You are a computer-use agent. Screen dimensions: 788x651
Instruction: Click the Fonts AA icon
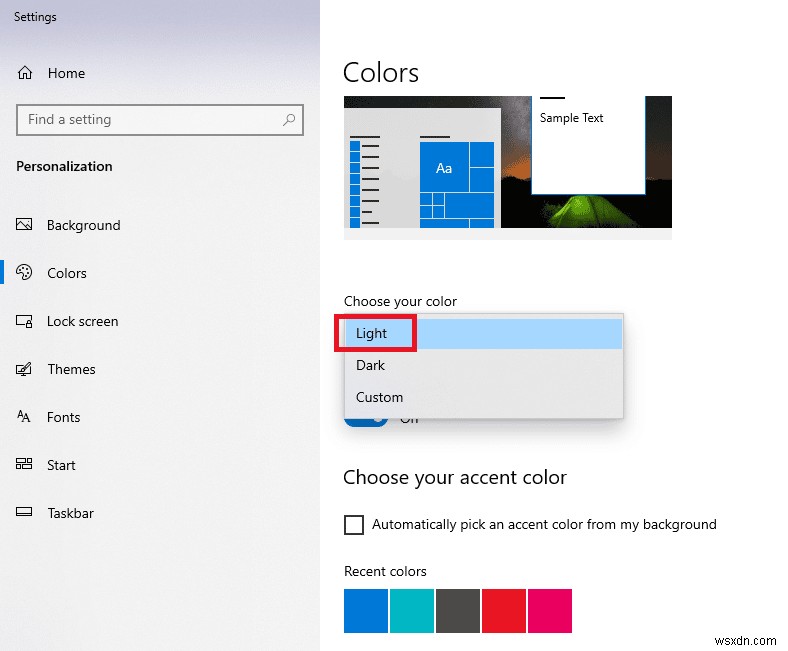point(24,416)
